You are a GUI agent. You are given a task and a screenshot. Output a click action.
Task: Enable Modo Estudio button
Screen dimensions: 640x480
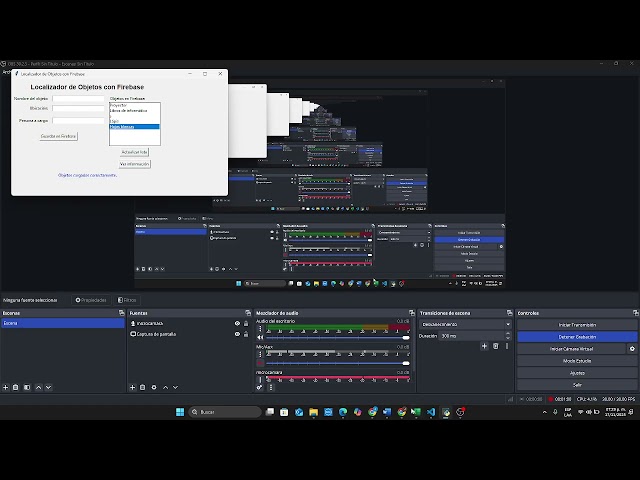pyautogui.click(x=577, y=361)
